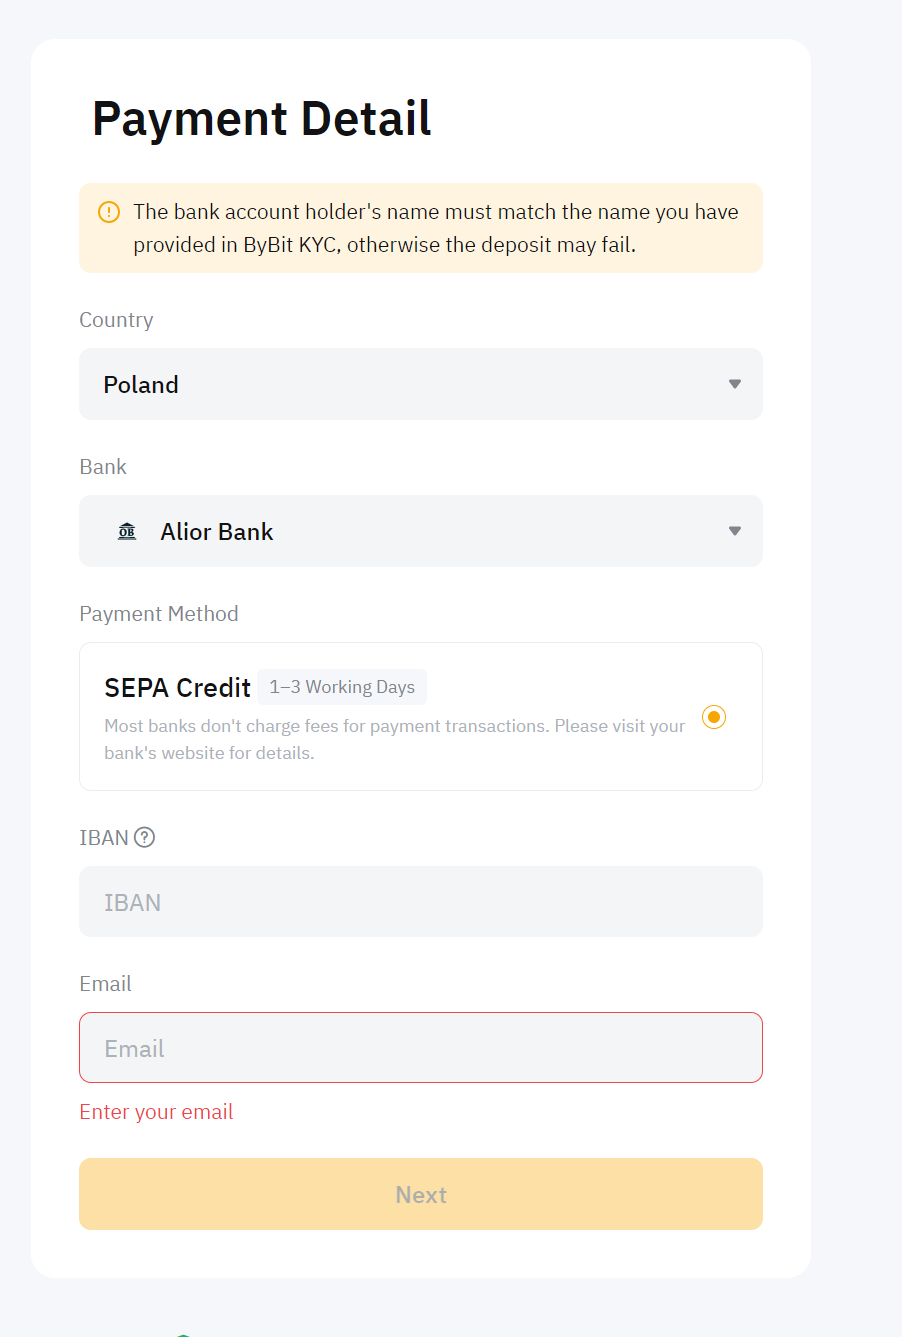Click the 'Enter your email' error message
This screenshot has height=1337, width=902.
pyautogui.click(x=156, y=1112)
